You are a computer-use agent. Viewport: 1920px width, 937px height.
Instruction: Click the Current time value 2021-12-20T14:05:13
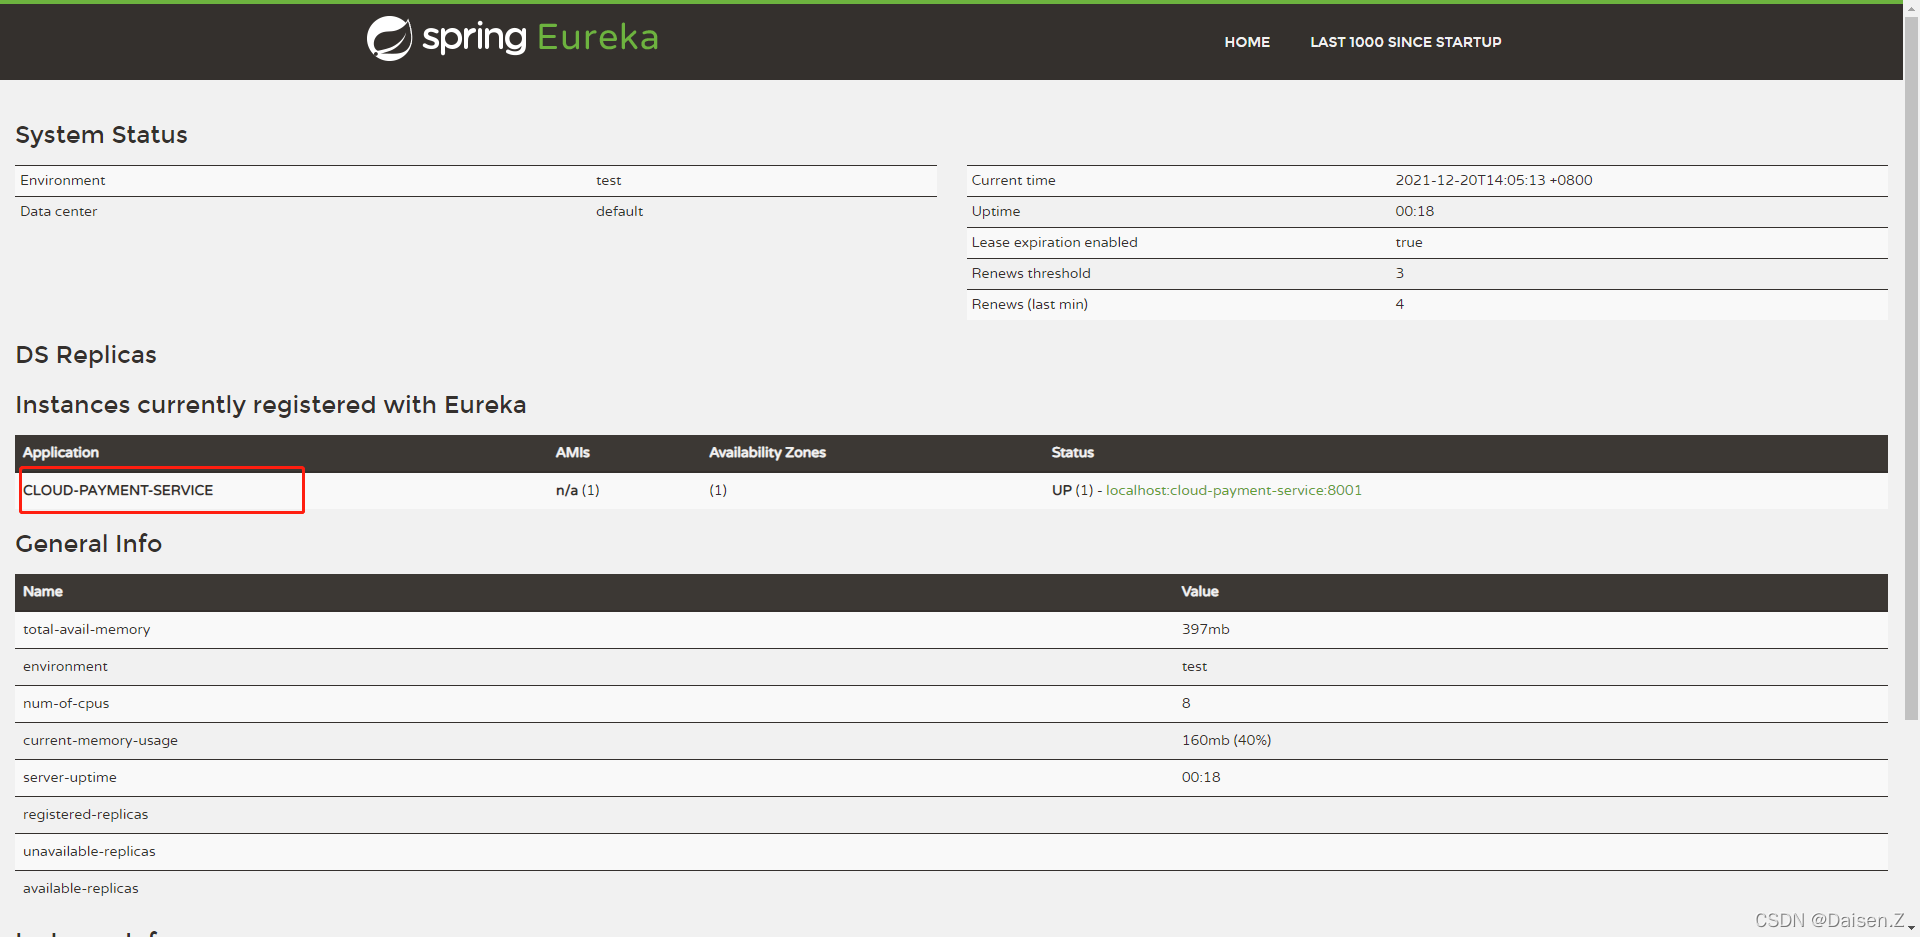coord(1493,180)
